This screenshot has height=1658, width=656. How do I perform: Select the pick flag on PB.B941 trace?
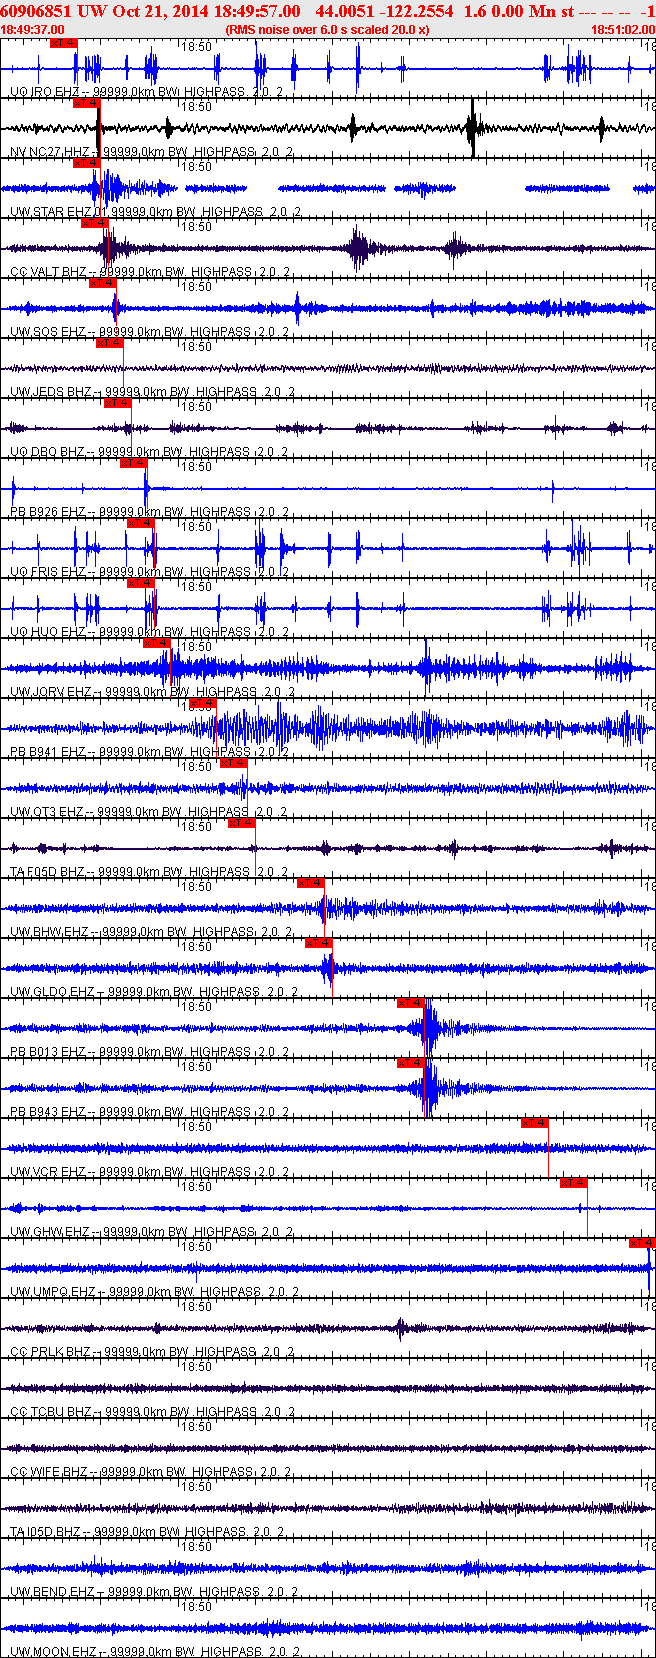point(203,703)
